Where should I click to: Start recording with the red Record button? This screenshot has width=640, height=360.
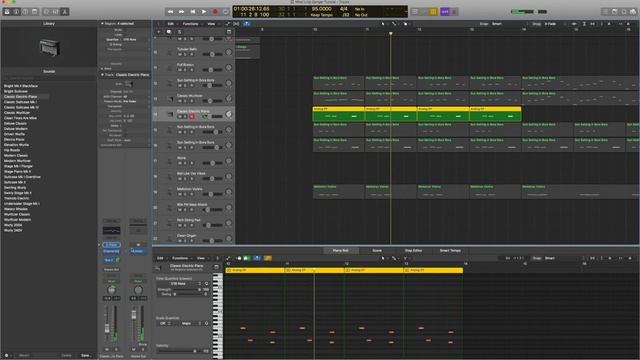point(215,12)
